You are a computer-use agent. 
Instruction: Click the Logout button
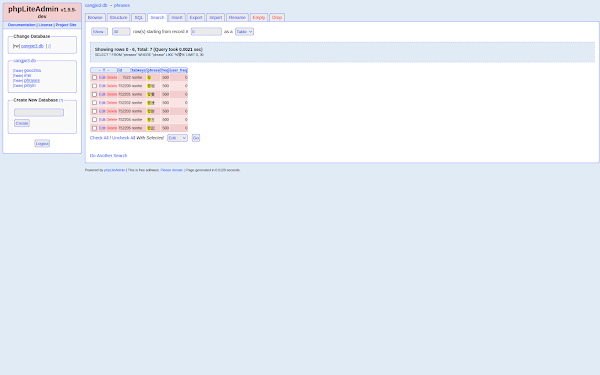click(42, 143)
